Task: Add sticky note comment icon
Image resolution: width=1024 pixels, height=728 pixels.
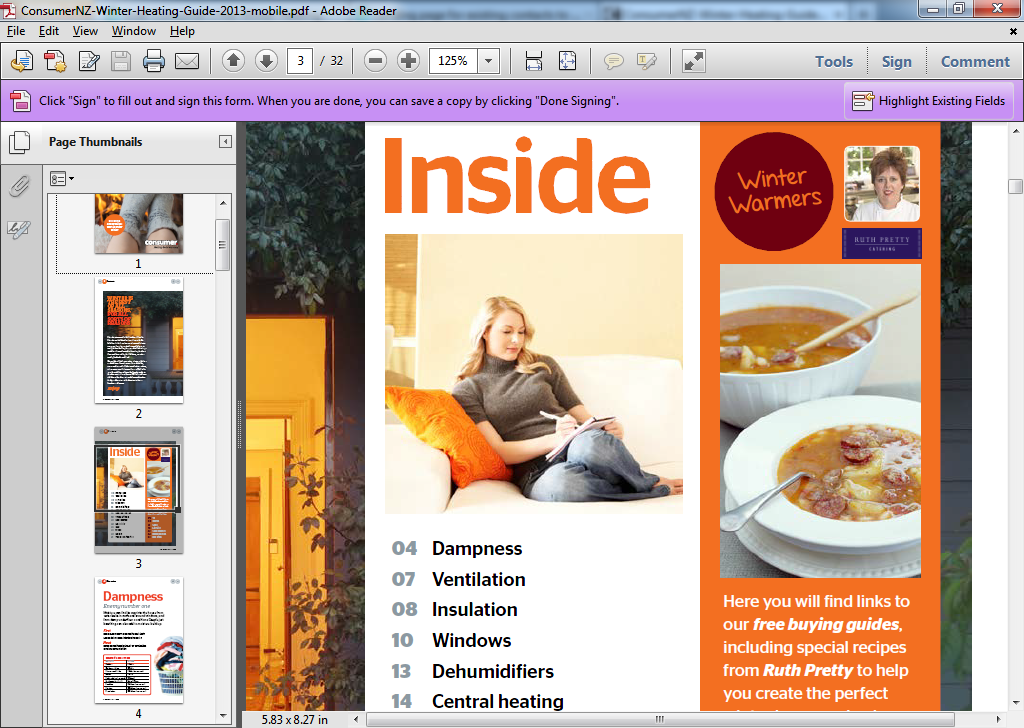Action: pos(613,61)
